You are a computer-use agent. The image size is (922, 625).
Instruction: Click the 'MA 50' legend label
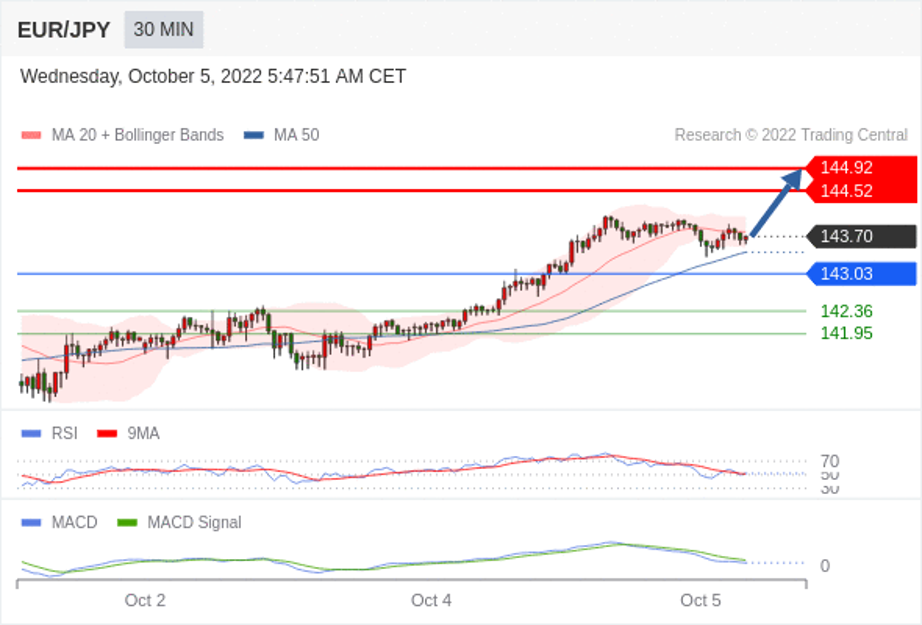(x=296, y=135)
